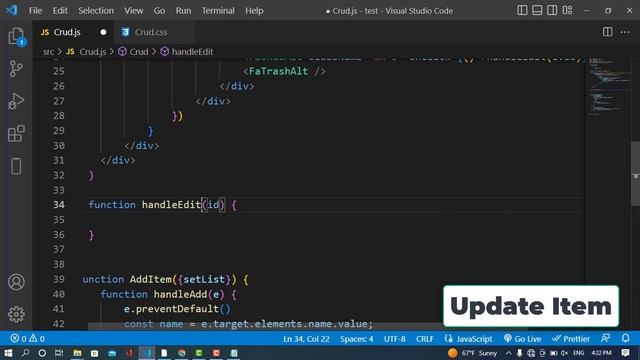This screenshot has width=640, height=360.
Task: Open the Customize Layout options
Action: pyautogui.click(x=567, y=10)
